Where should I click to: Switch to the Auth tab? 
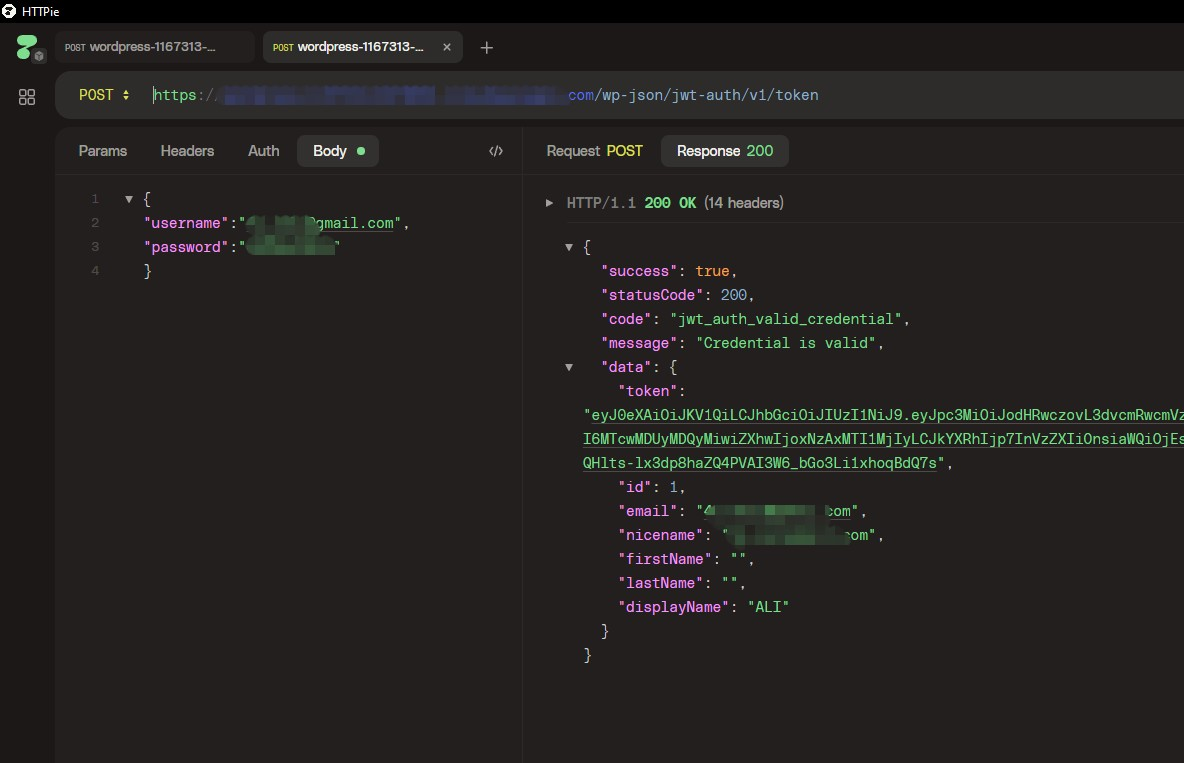point(264,151)
